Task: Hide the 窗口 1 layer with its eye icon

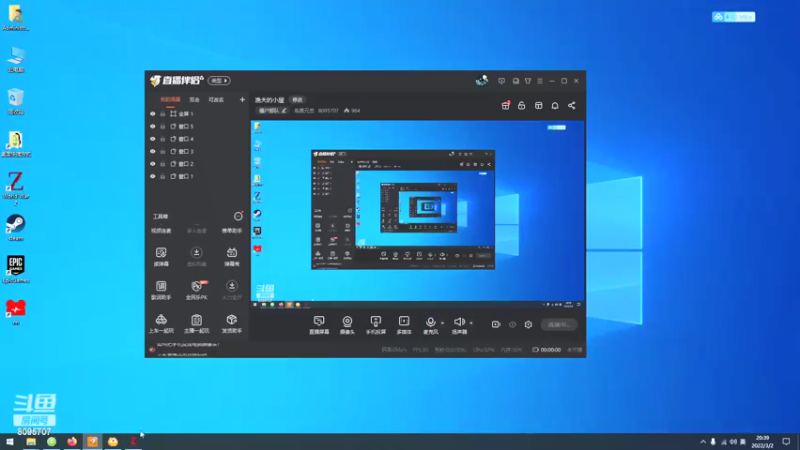Action: coord(153,177)
